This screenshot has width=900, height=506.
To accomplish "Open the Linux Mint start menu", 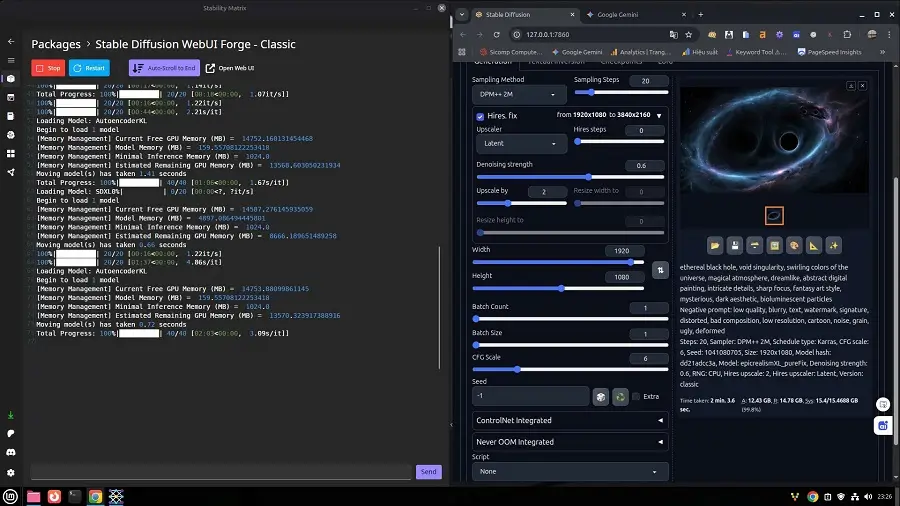I will pyautogui.click(x=10, y=496).
